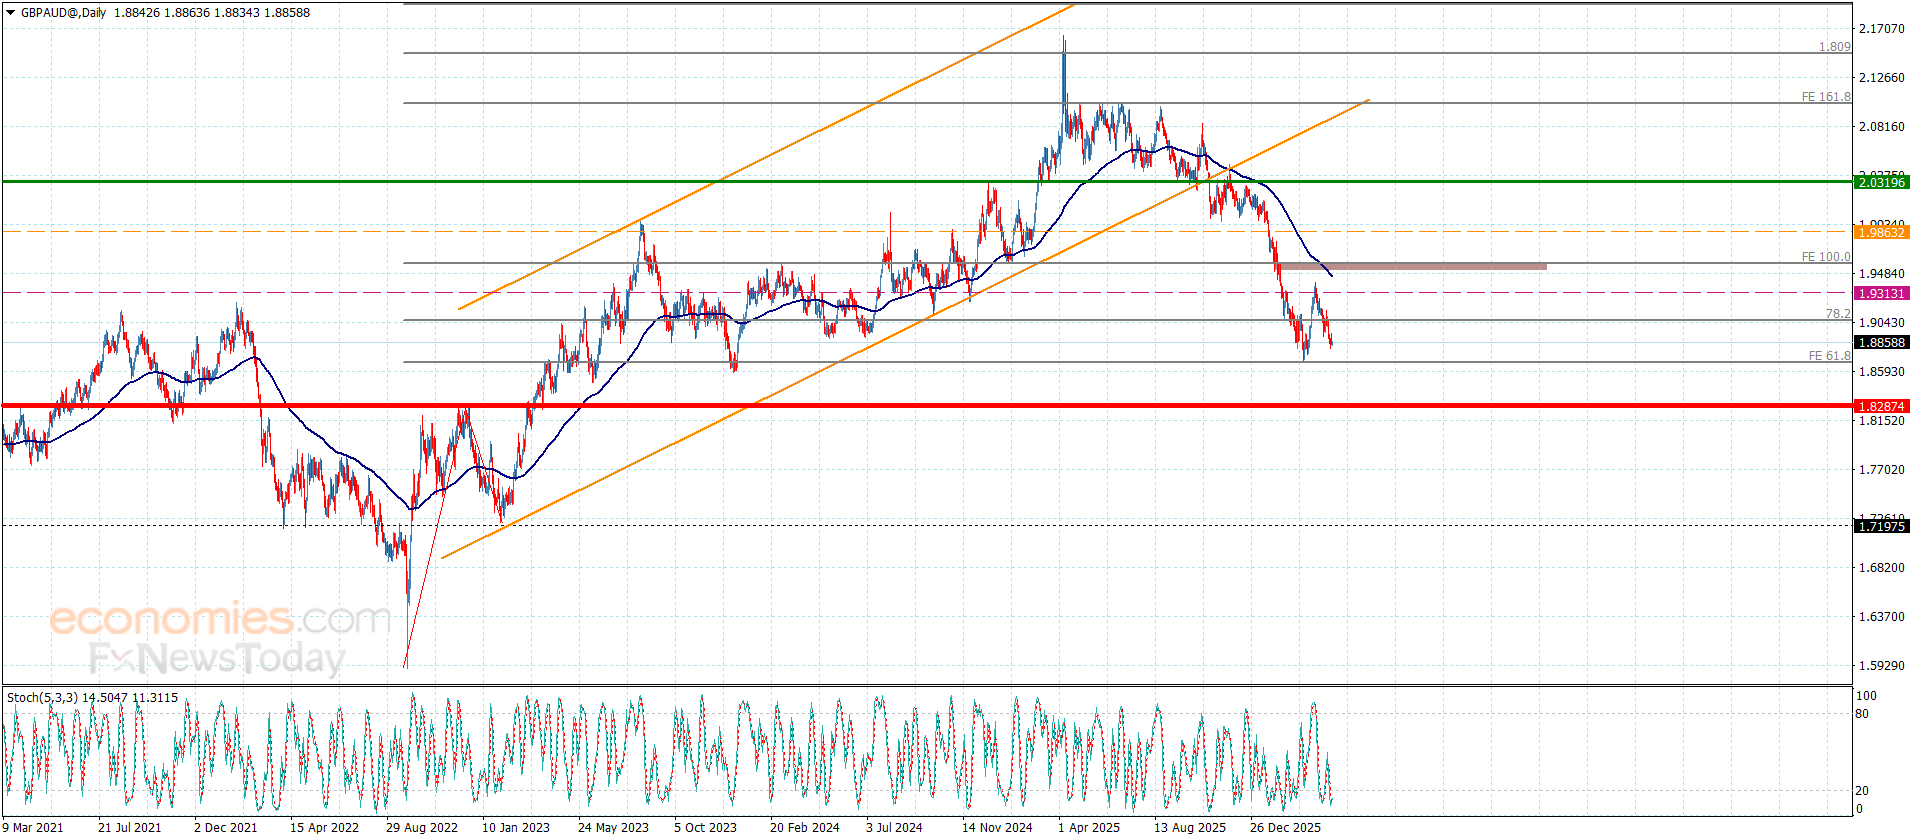Click the stochastic scale value 20
The height and width of the screenshot is (840, 1916).
(x=1862, y=790)
